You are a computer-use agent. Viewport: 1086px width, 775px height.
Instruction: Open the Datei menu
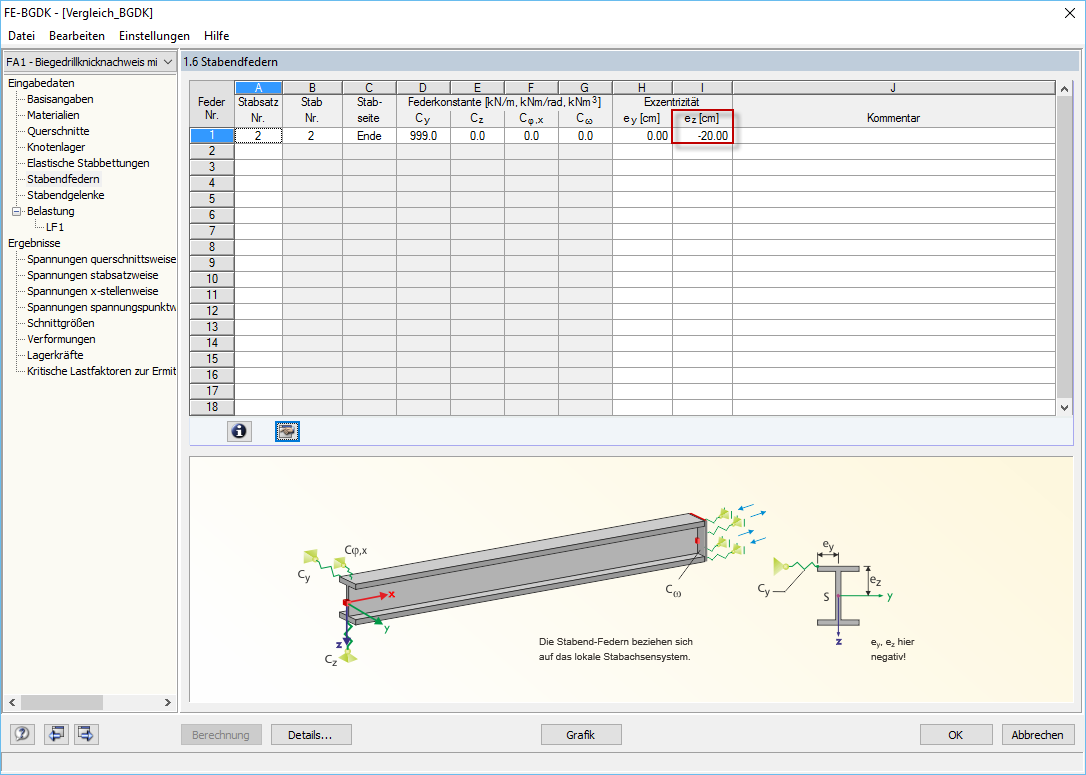21,36
